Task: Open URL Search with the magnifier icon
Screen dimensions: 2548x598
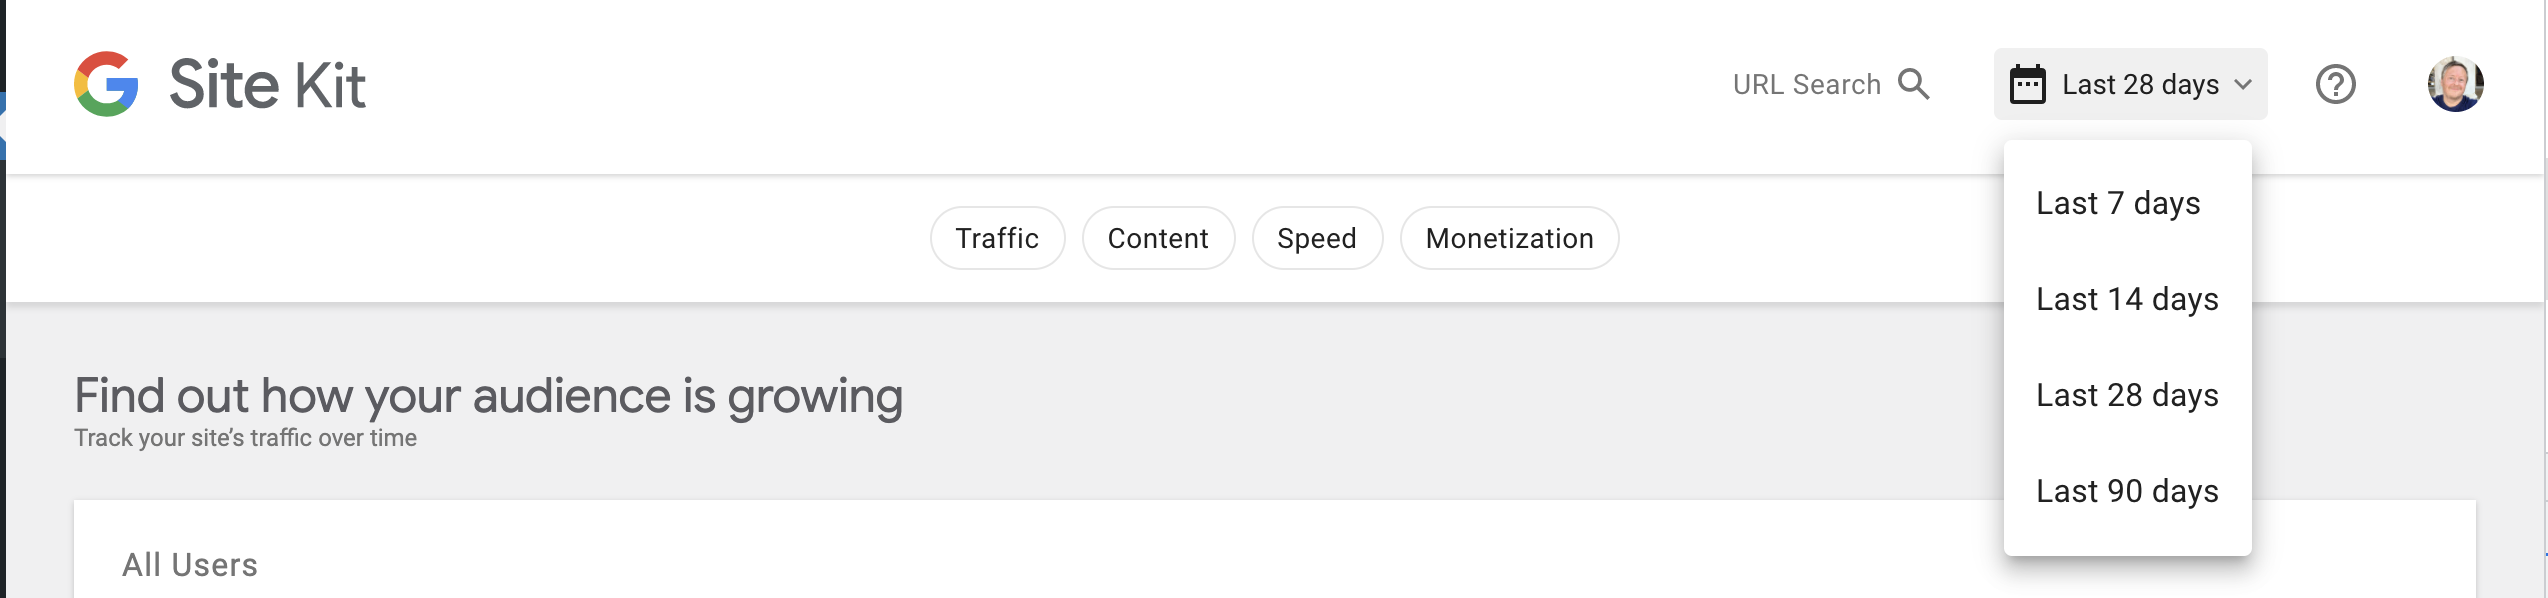Action: pyautogui.click(x=1916, y=84)
